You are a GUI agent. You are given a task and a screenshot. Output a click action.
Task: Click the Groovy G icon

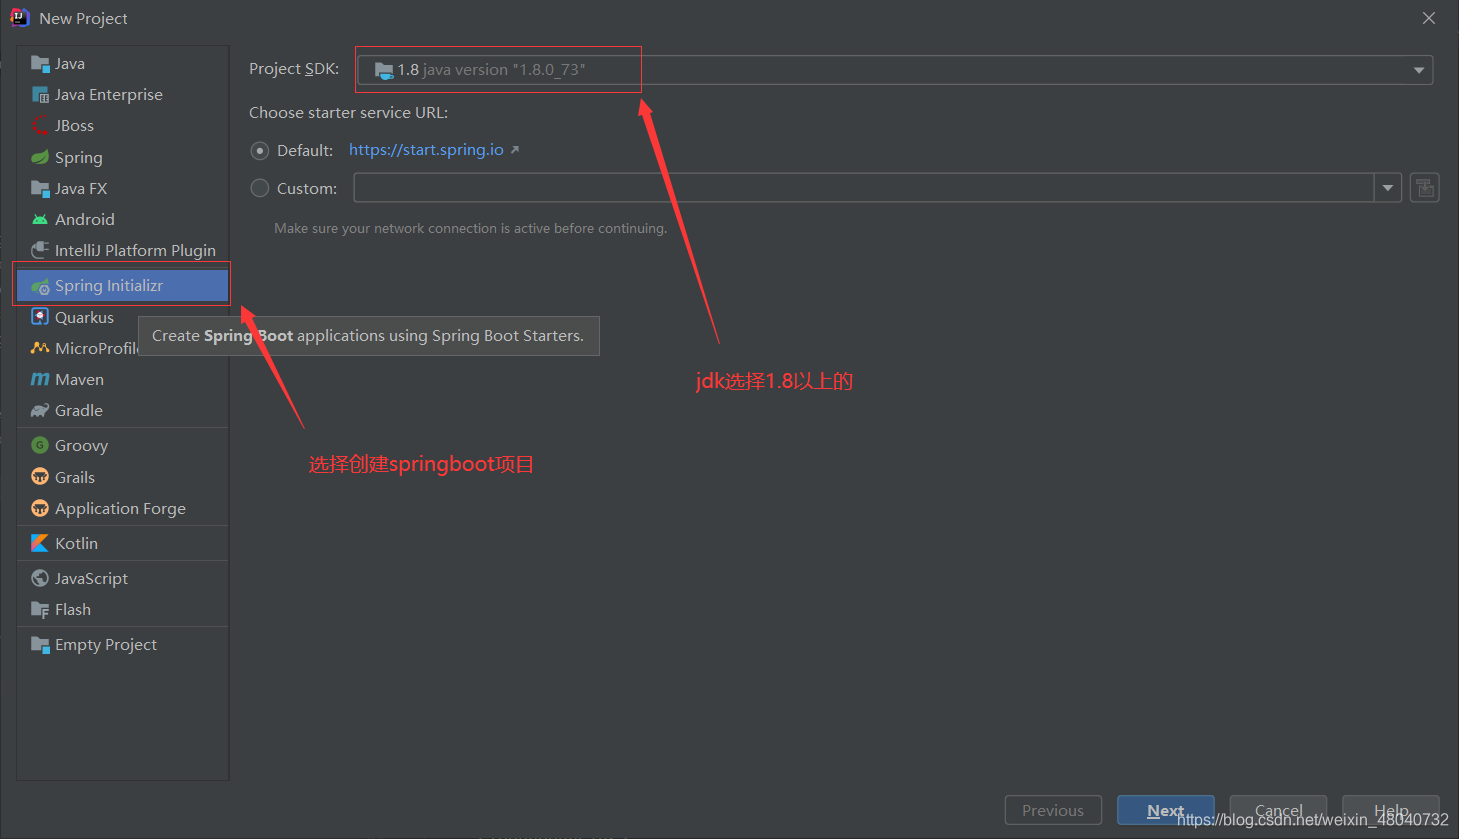click(x=40, y=445)
